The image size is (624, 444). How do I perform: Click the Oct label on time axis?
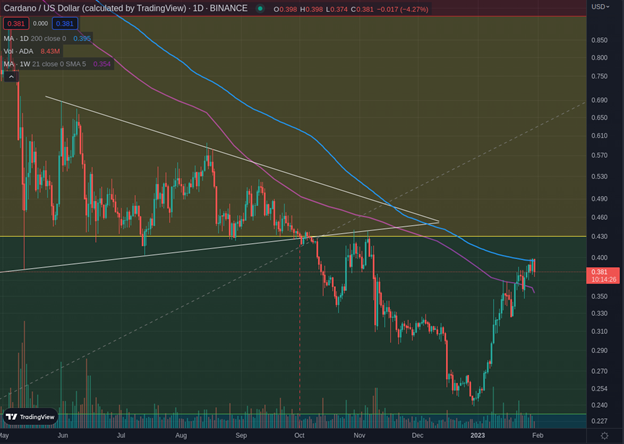pos(299,436)
